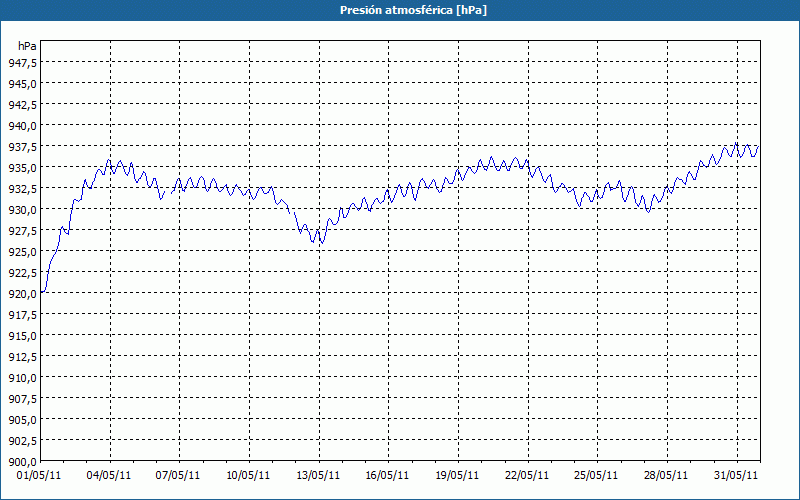Click the 932,5 y-axis label

tap(22, 188)
